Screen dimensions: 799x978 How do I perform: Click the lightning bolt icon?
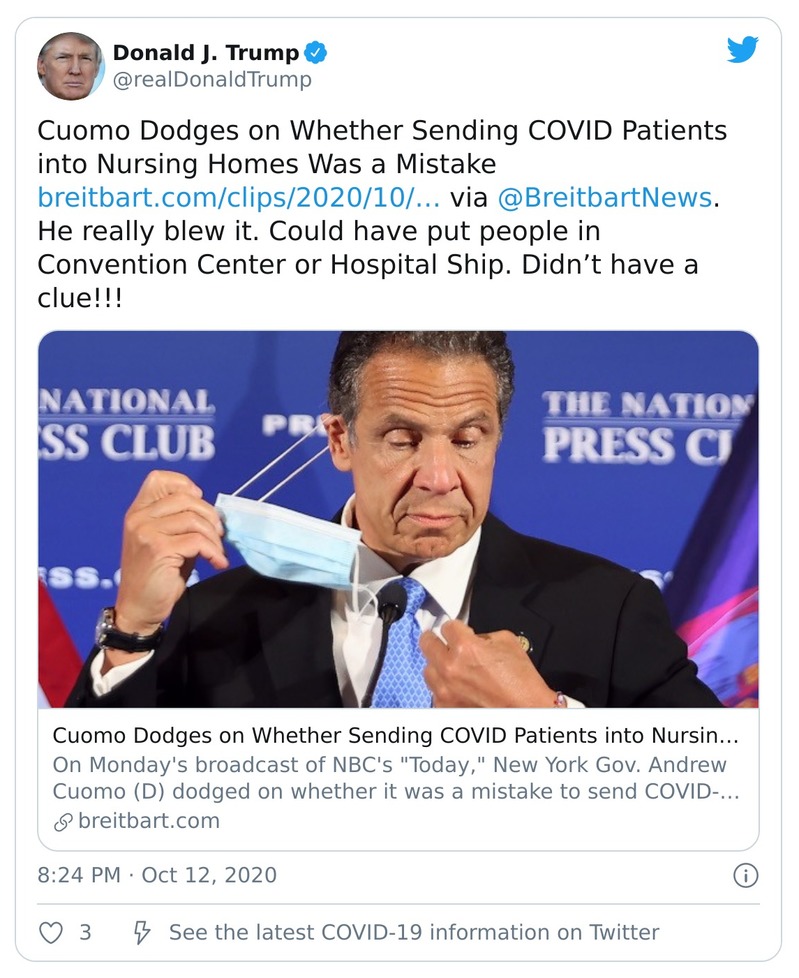142,932
